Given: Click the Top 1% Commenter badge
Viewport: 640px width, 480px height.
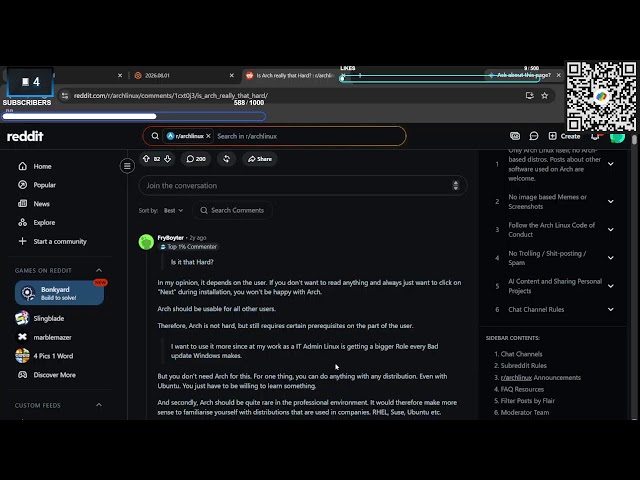Looking at the screenshot, I should pyautogui.click(x=189, y=247).
